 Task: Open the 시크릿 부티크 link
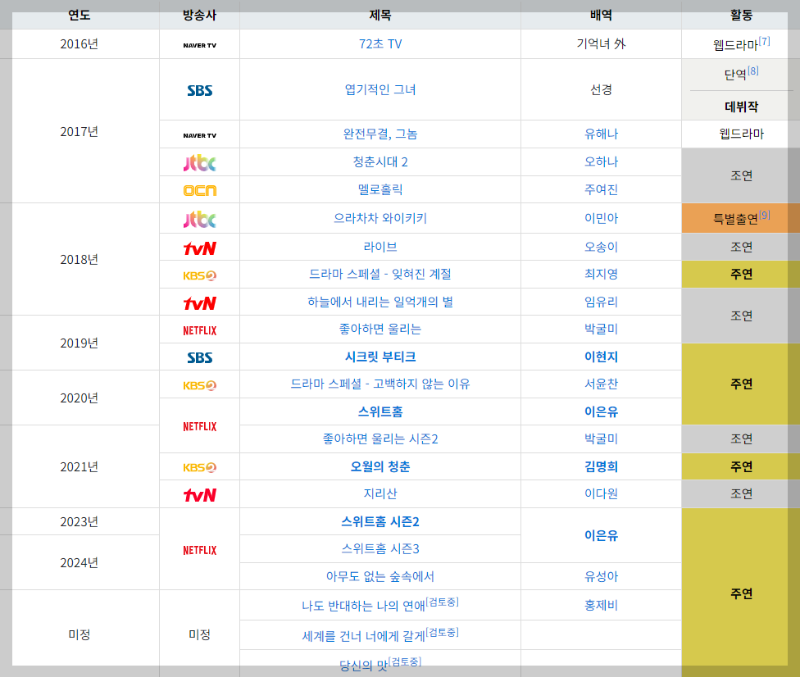[x=380, y=357]
